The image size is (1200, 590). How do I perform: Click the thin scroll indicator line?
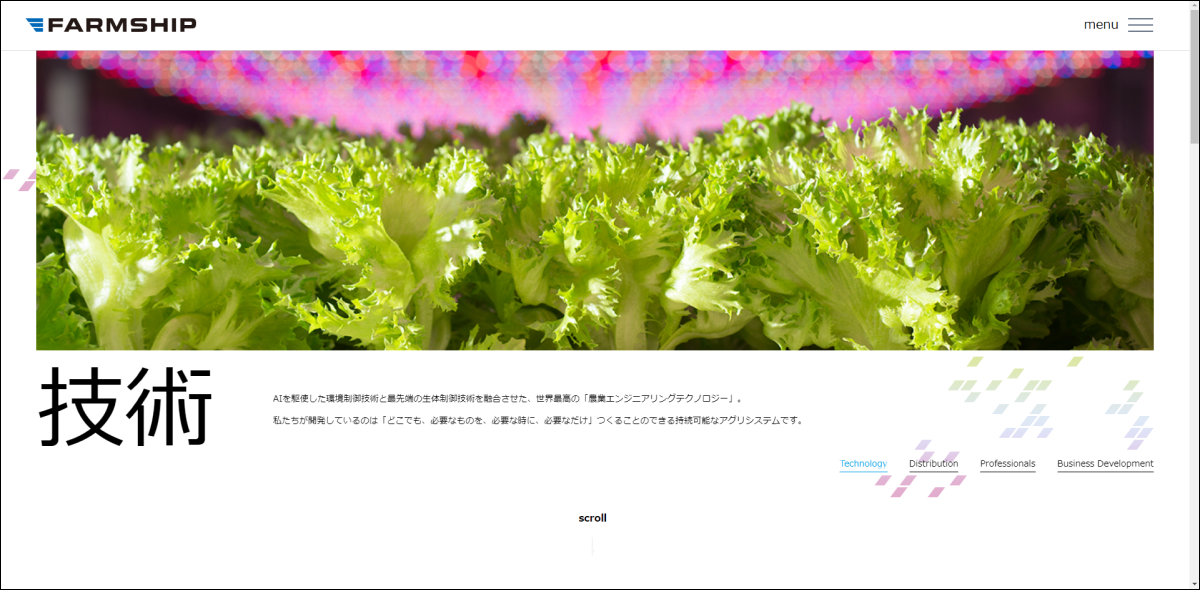click(592, 545)
